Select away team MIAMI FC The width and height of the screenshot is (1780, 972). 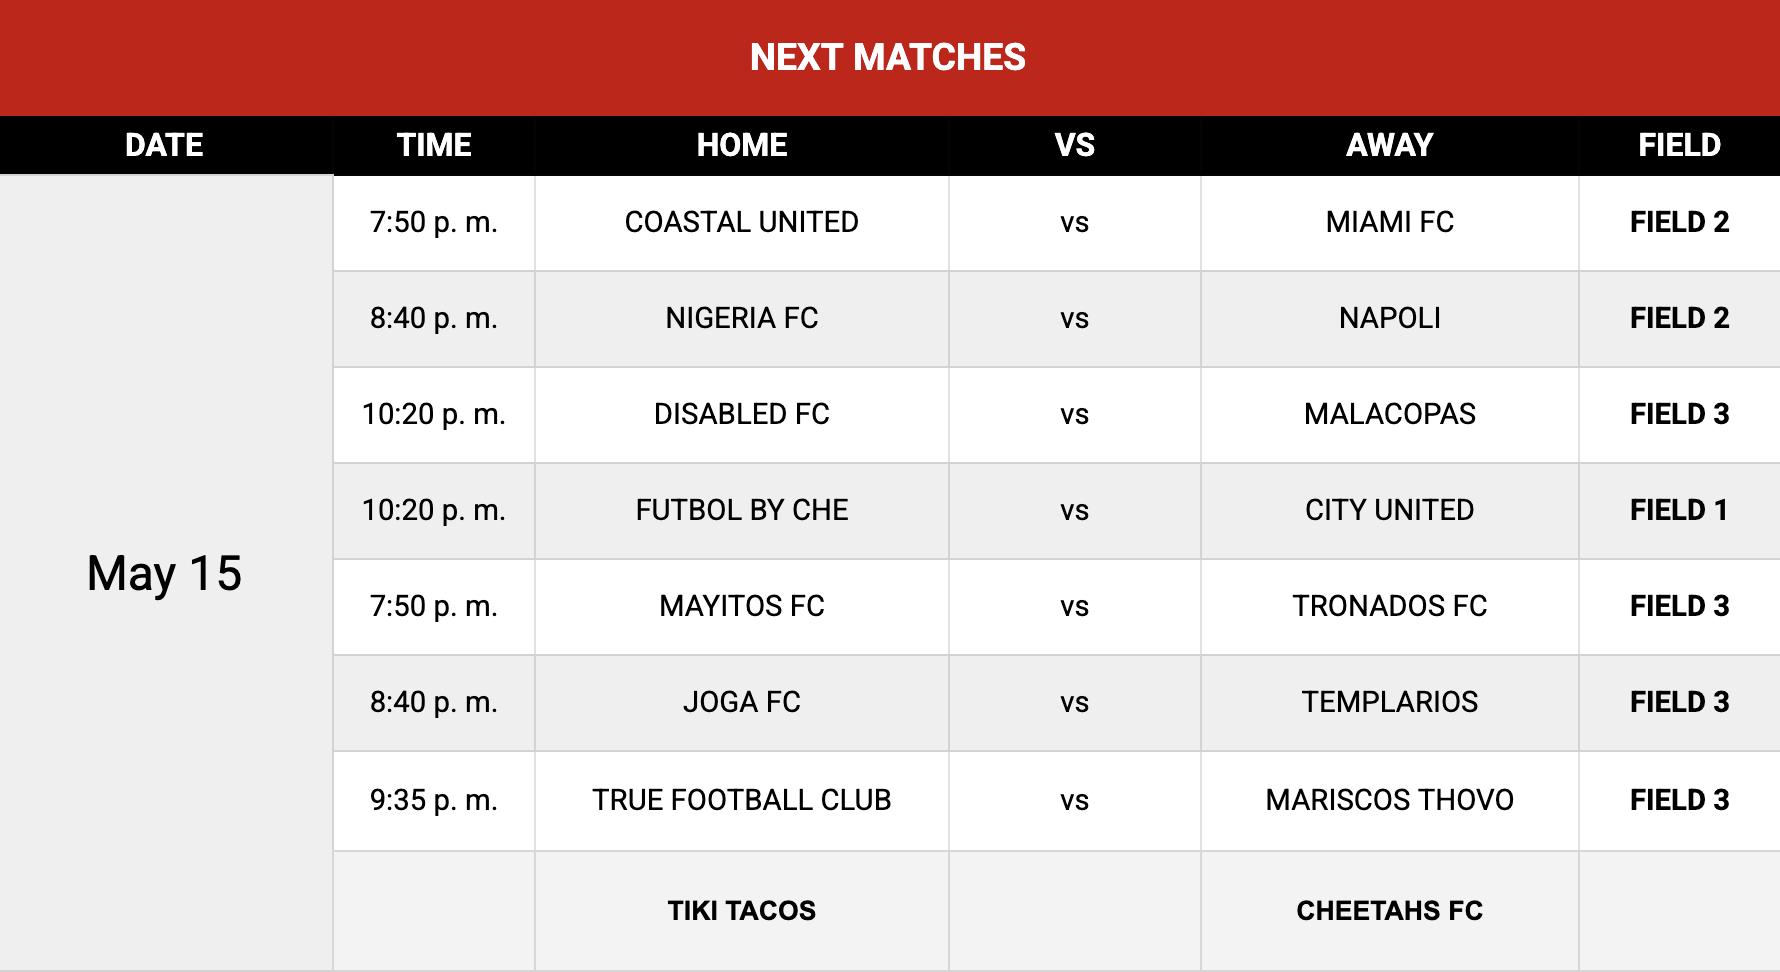1390,222
